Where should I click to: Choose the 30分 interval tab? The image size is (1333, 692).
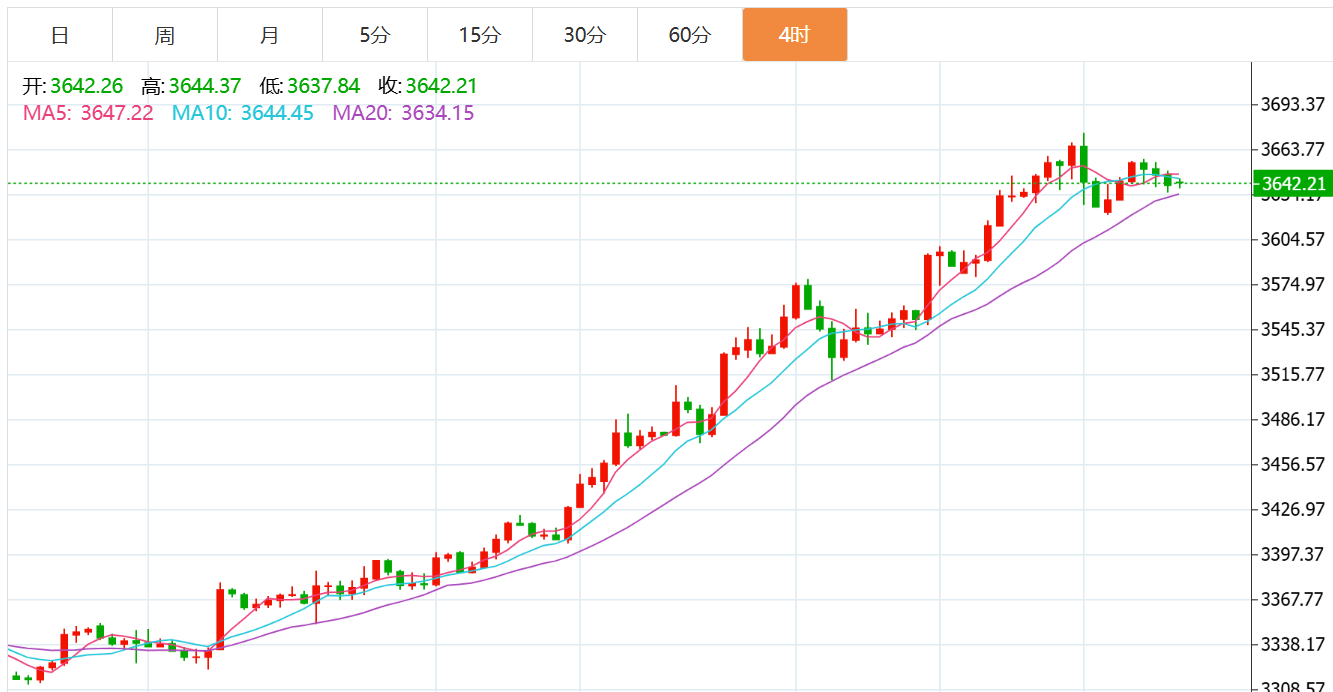(x=585, y=35)
